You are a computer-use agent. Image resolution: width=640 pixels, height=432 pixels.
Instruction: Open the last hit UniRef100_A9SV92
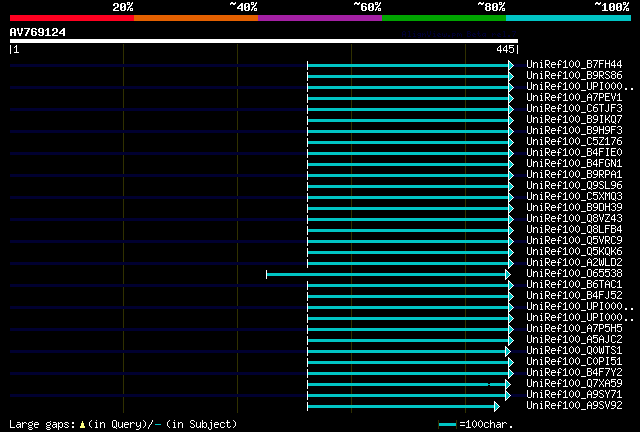tap(574, 406)
